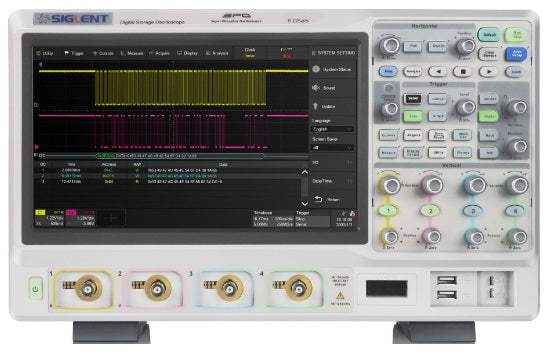Push the navigate right-arrow button

(x=489, y=72)
